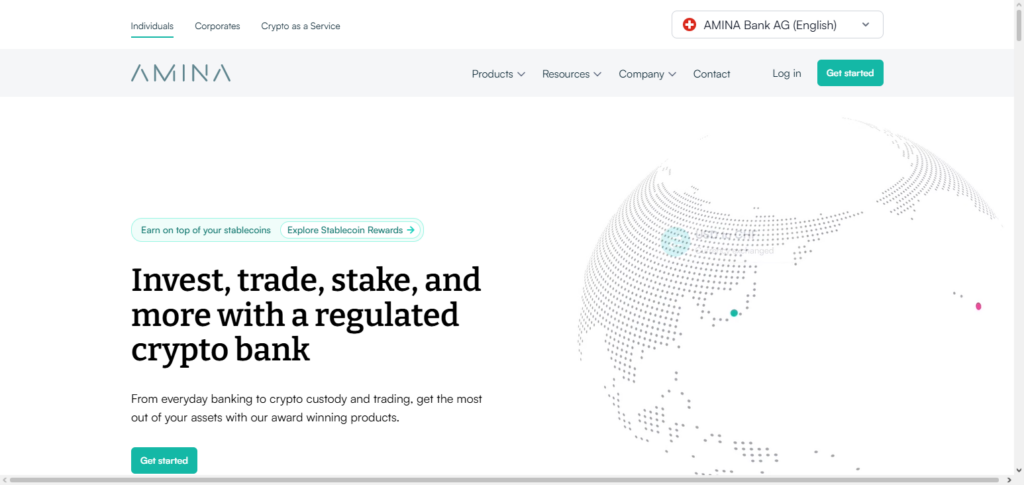Viewport: 1024px width, 485px height.
Task: Click the arrow in Explore Stablecoin Rewards
Action: click(410, 230)
